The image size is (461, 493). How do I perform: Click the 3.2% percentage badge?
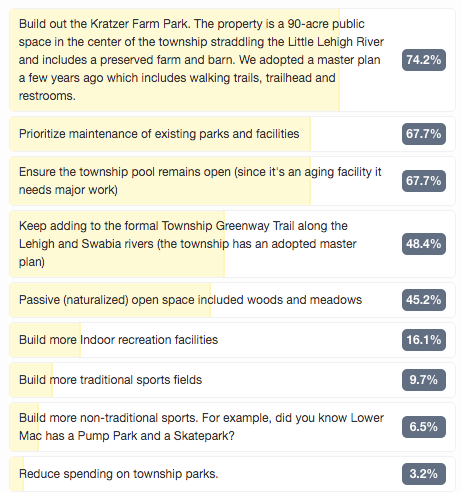point(424,474)
